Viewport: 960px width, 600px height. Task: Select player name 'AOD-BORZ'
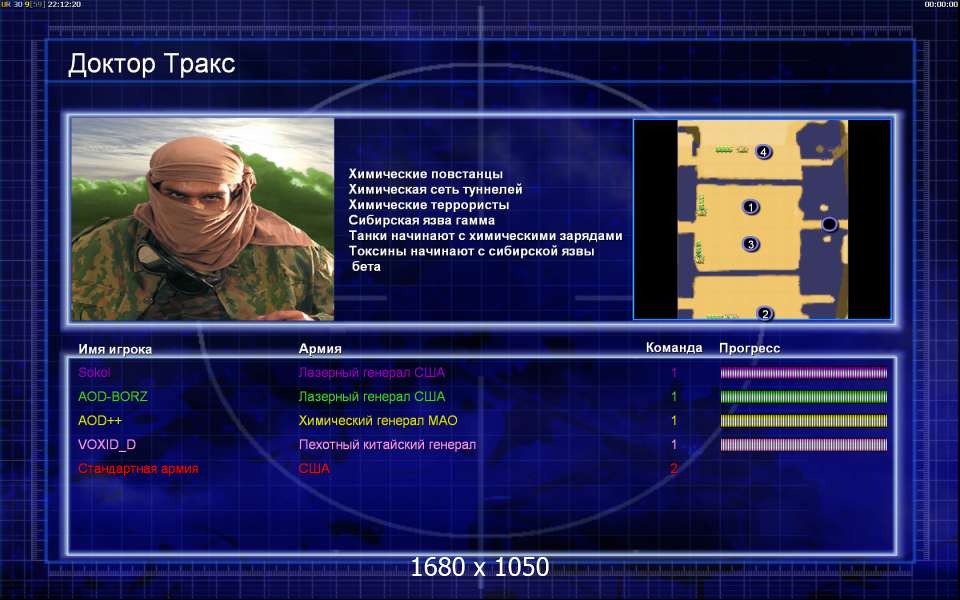click(x=113, y=397)
